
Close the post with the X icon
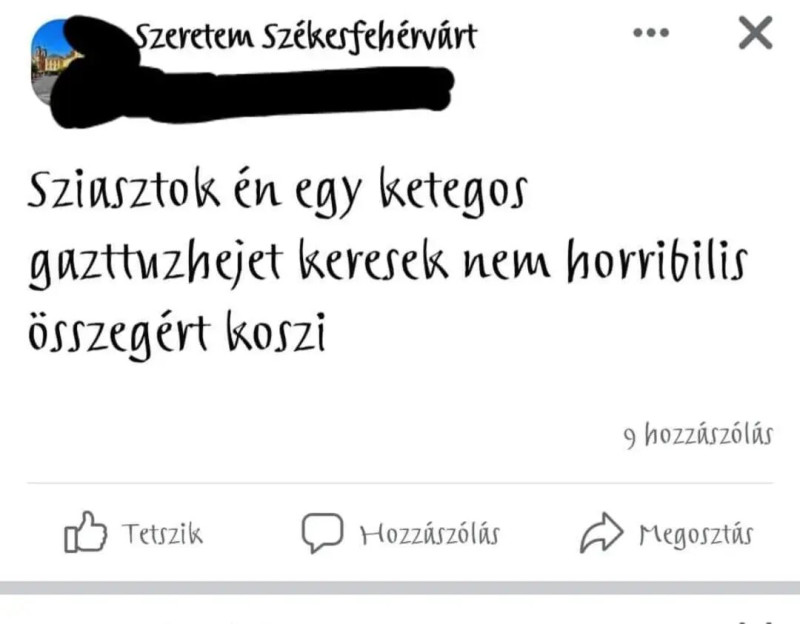[756, 33]
